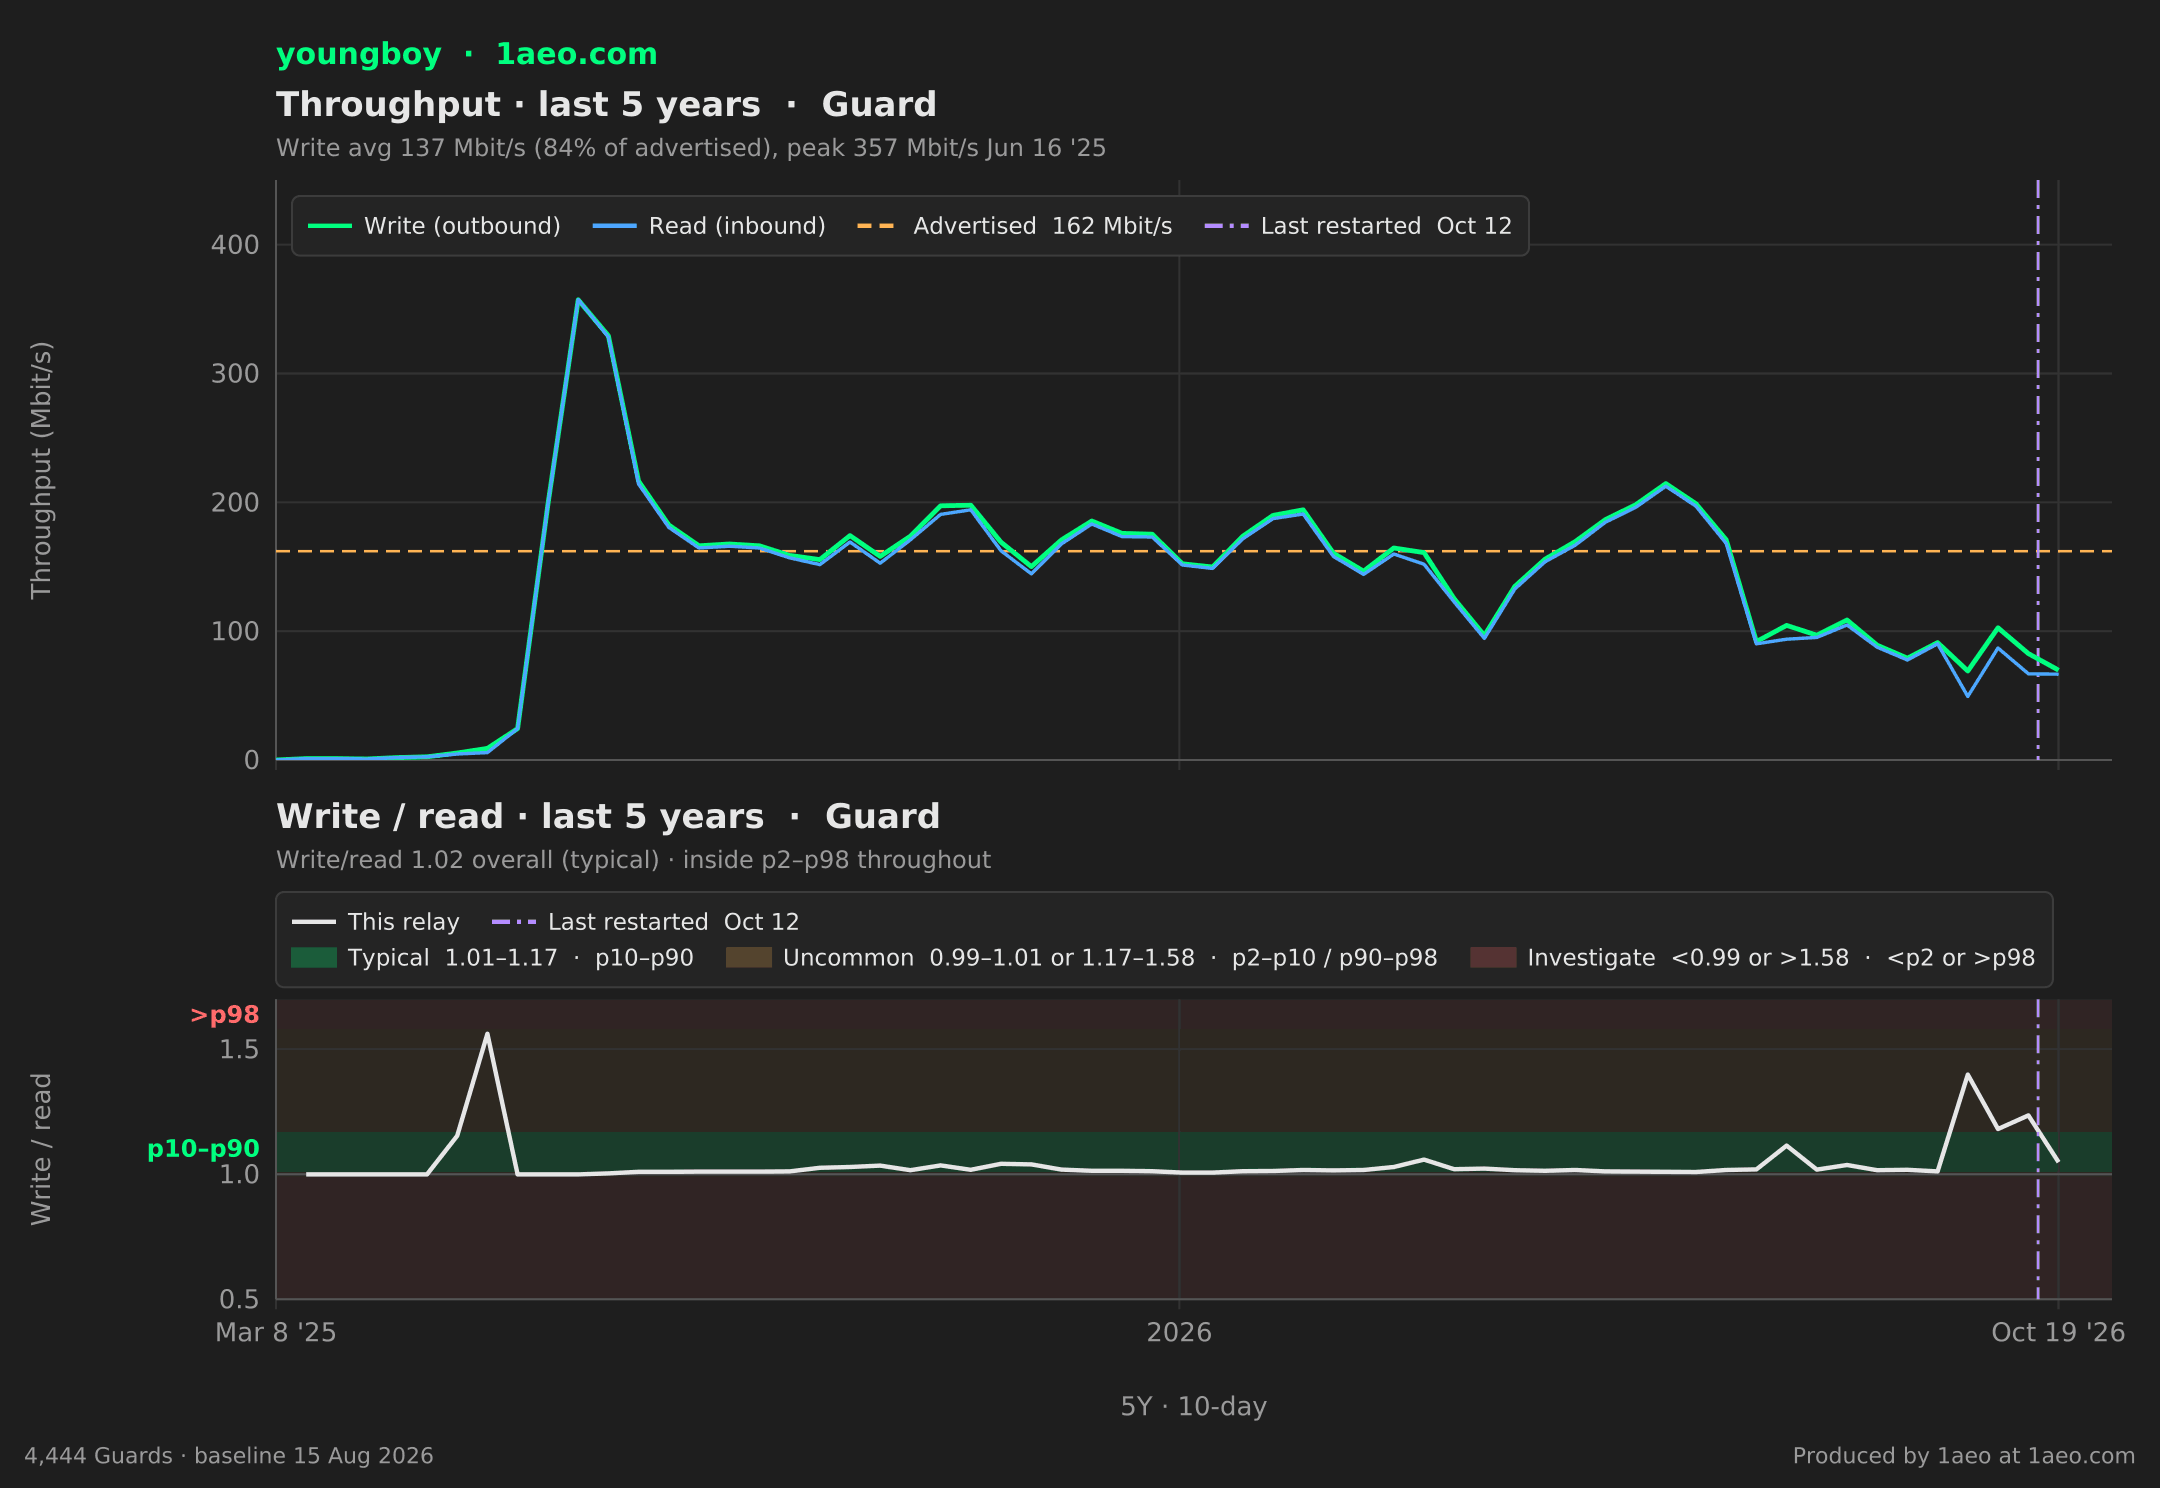
Task: Click 'Produced by 1aeo at 1aeo.com' footer
Action: 1964,1456
